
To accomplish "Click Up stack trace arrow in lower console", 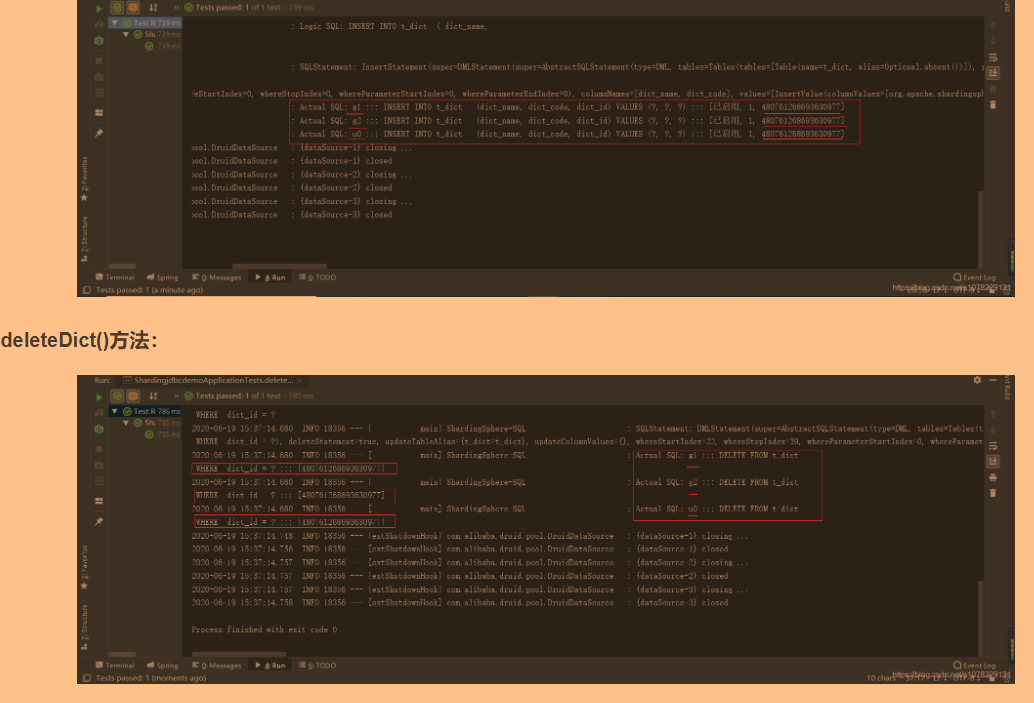I will [993, 414].
